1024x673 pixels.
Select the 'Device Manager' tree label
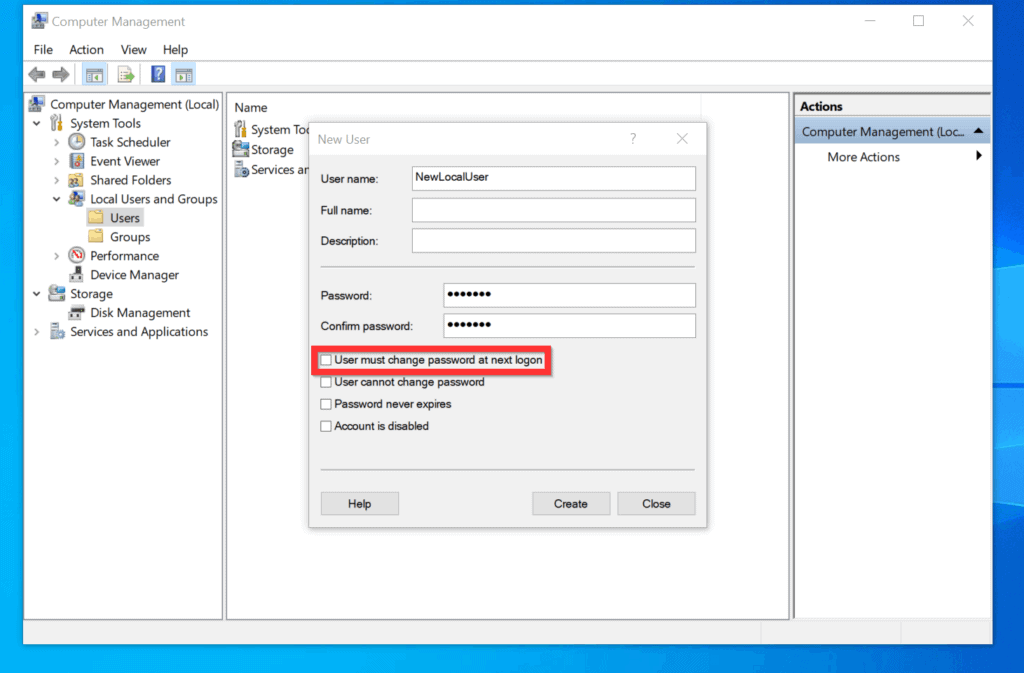(134, 275)
